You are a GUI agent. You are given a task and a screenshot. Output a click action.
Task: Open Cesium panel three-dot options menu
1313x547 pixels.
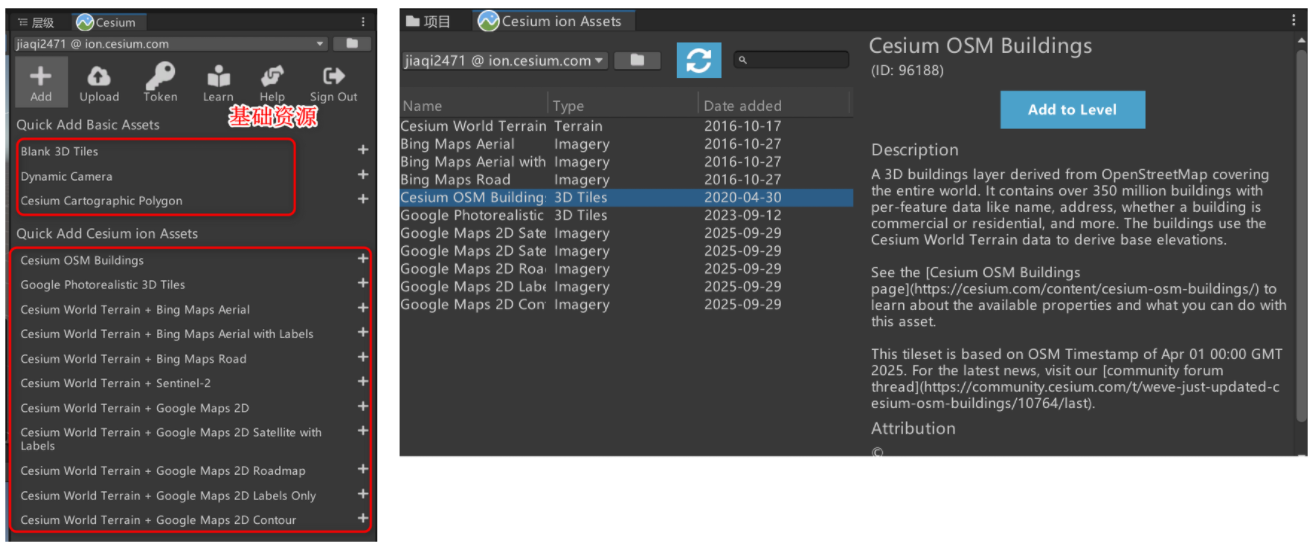[363, 21]
